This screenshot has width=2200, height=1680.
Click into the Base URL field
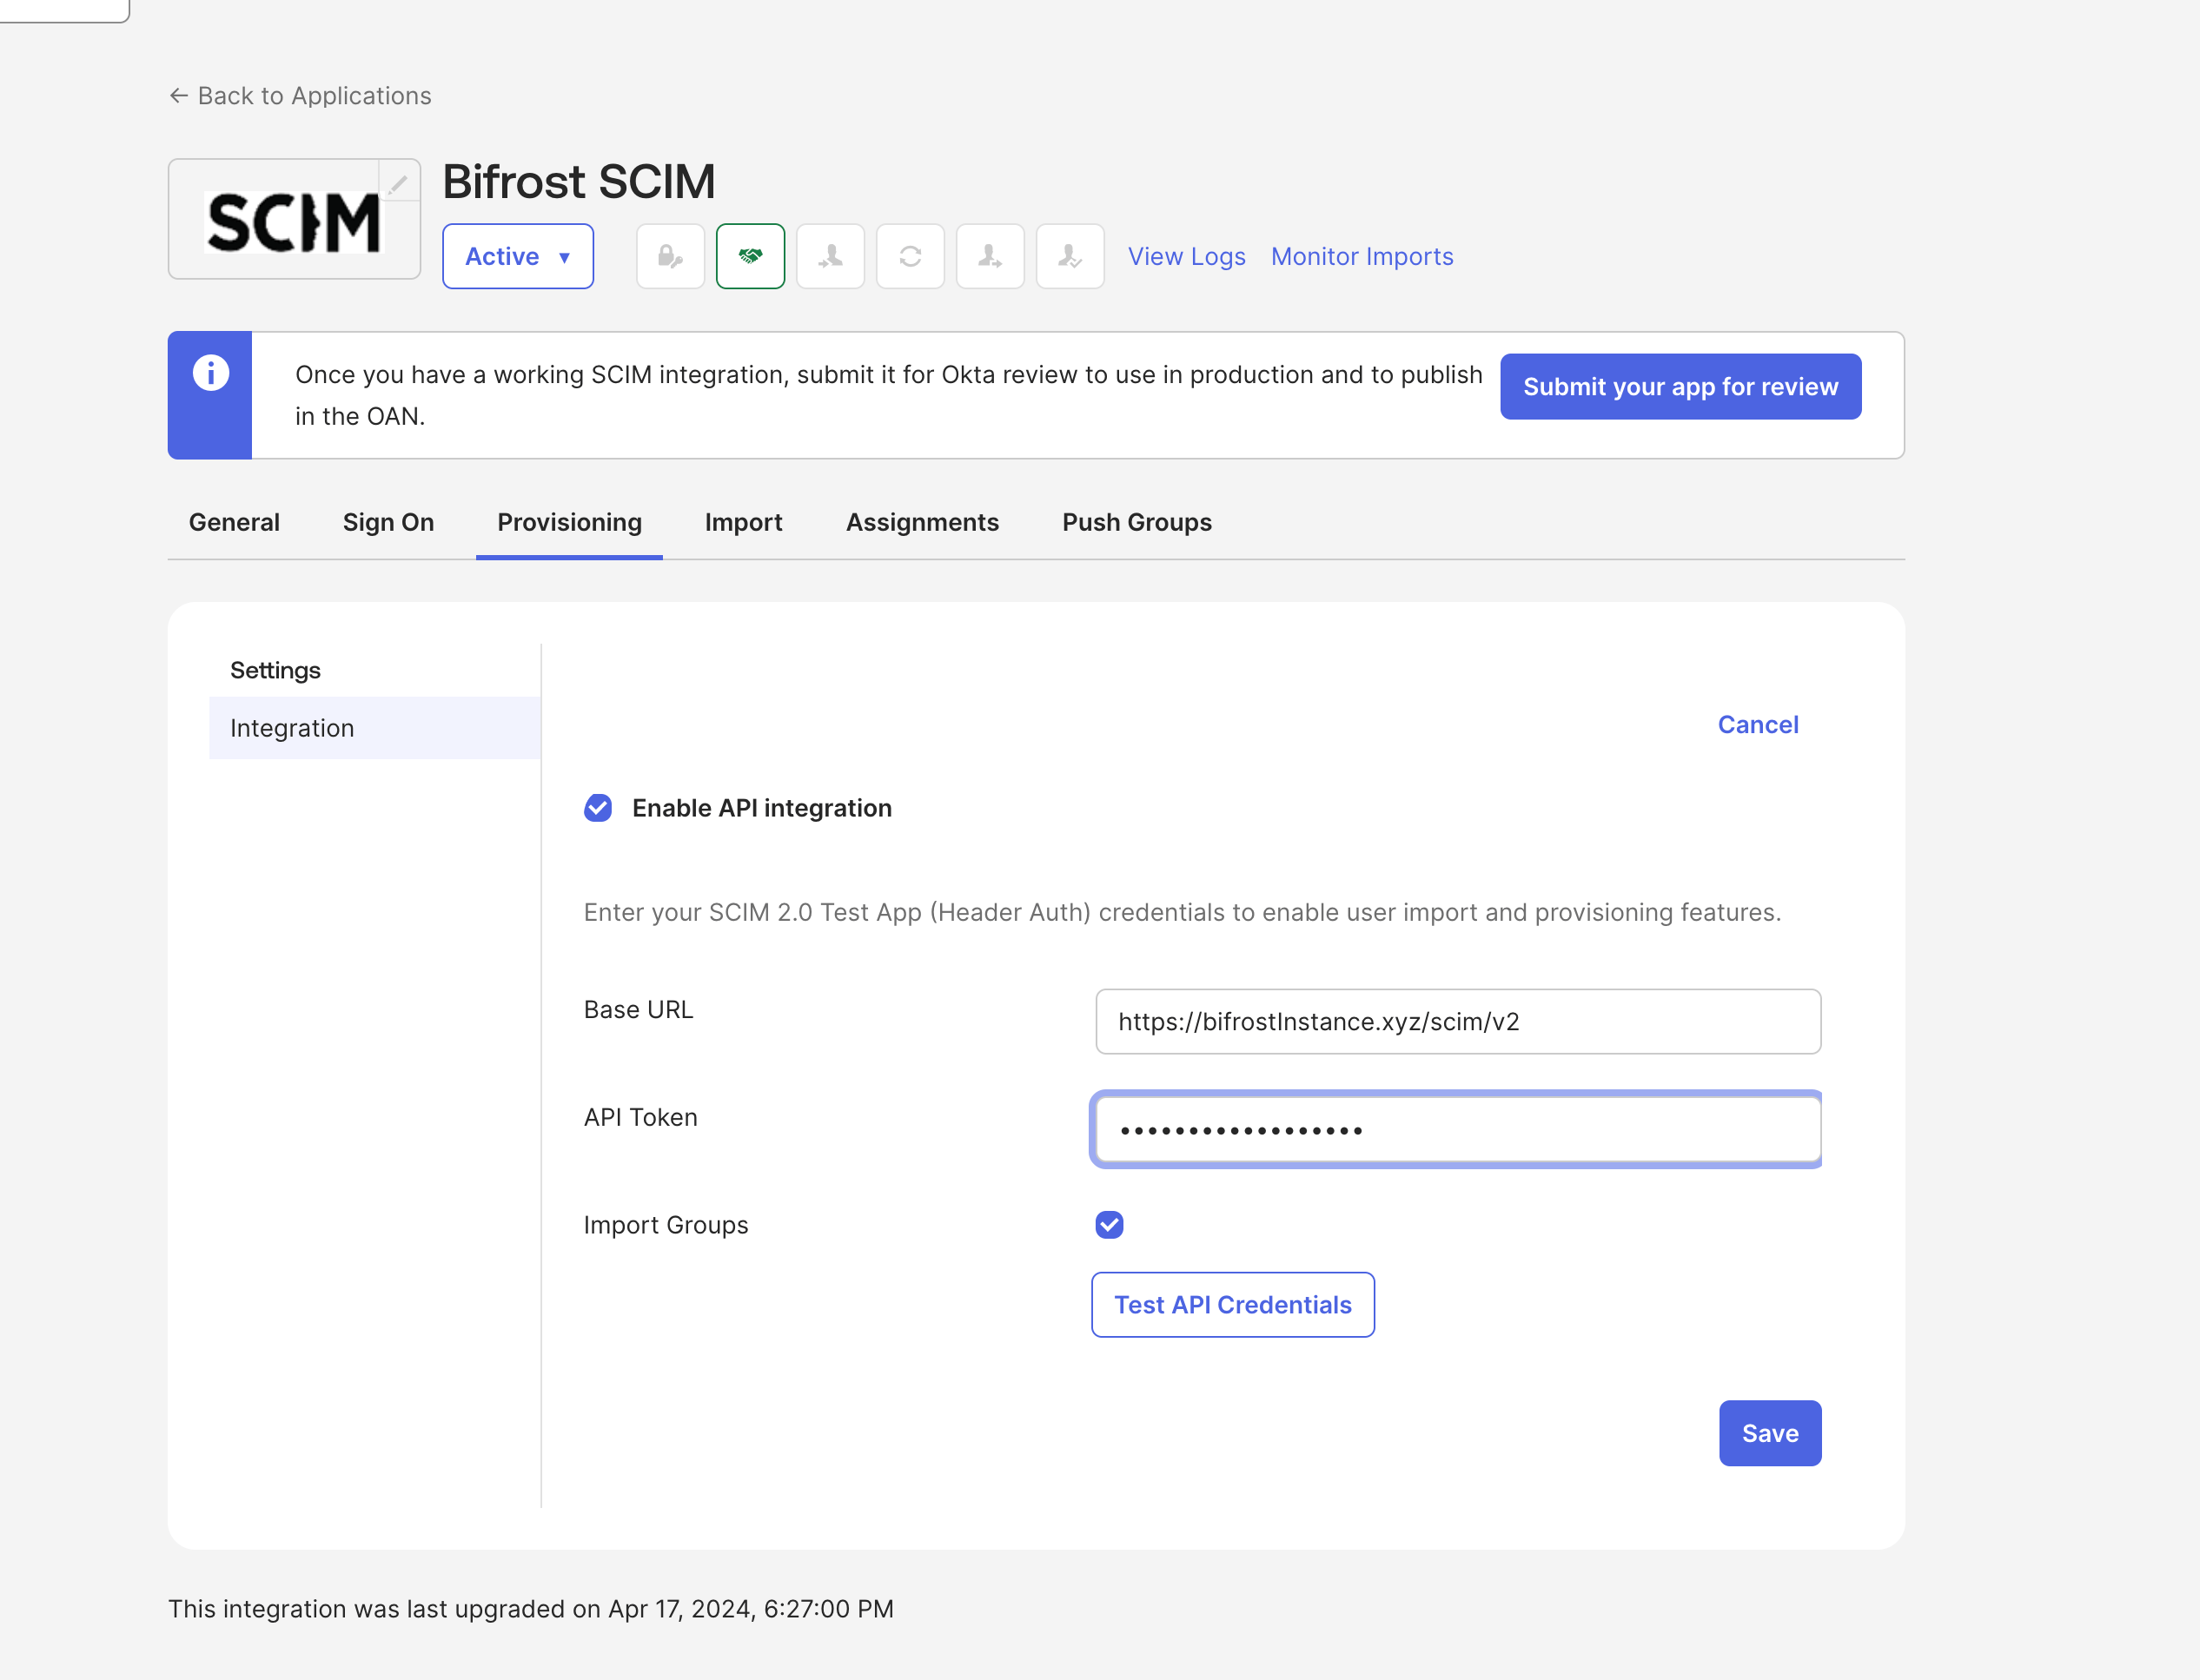click(1458, 1021)
